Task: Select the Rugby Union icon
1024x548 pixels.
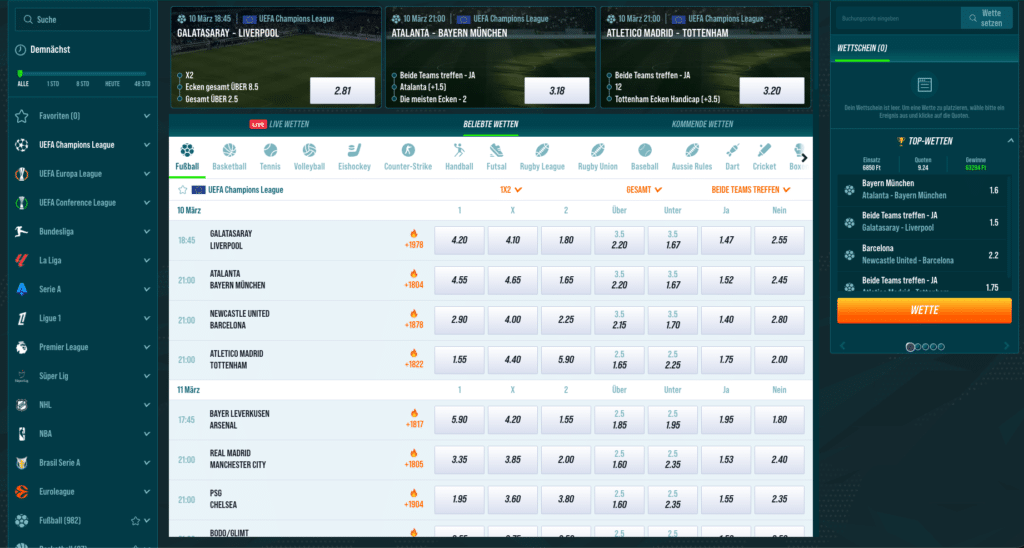Action: pos(598,151)
